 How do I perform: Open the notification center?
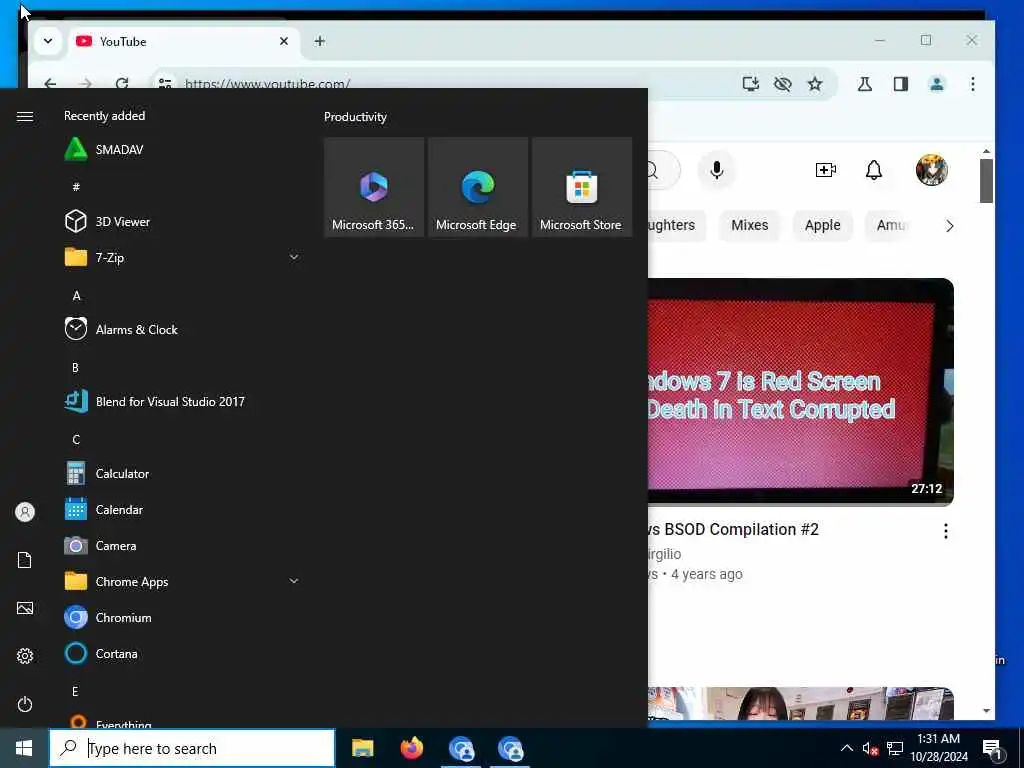click(993, 749)
